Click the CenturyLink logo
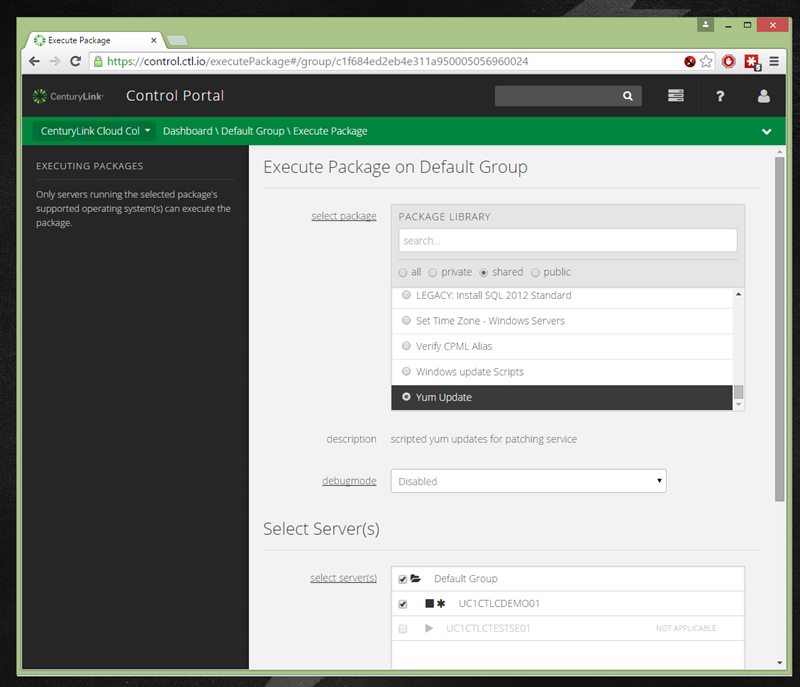This screenshot has width=800, height=687. 68,96
